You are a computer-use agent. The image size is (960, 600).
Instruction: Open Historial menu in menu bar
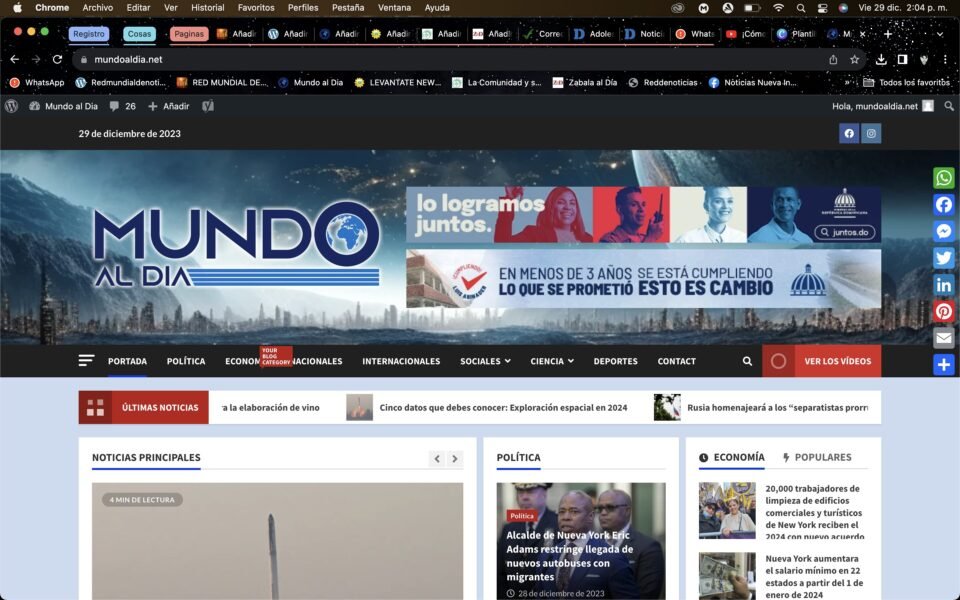208,8
